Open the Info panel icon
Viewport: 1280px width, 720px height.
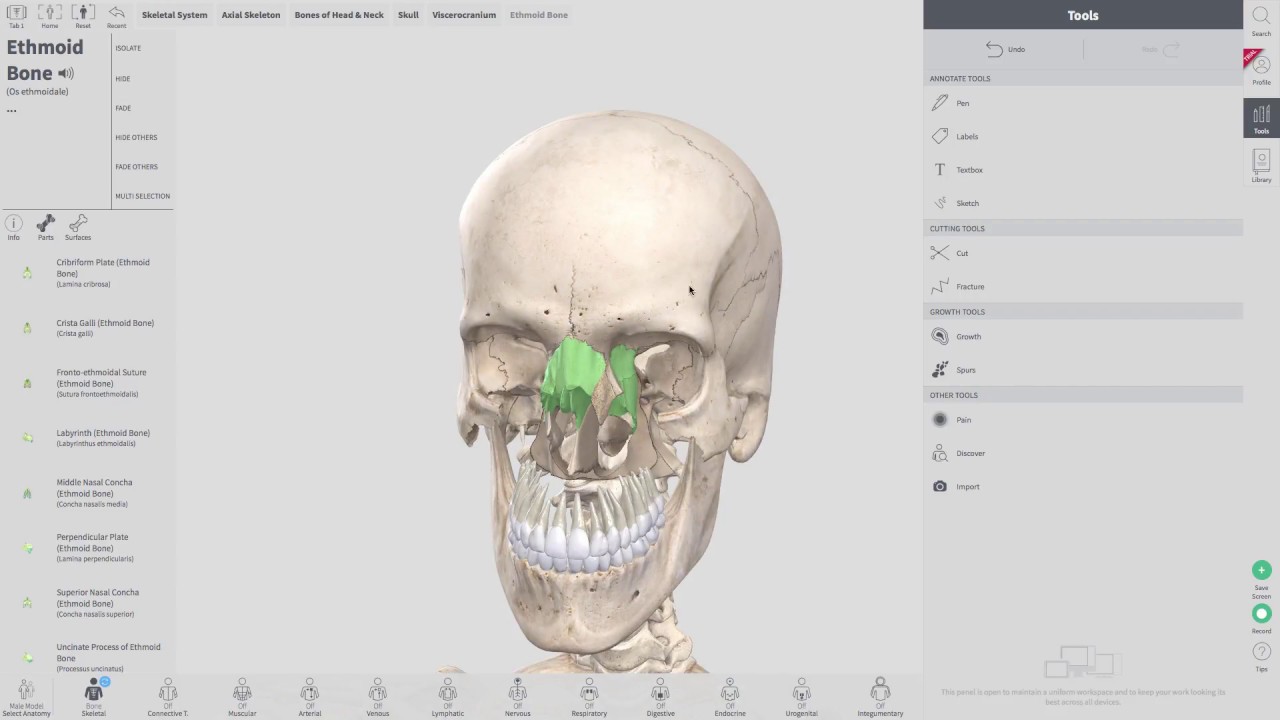point(14,227)
